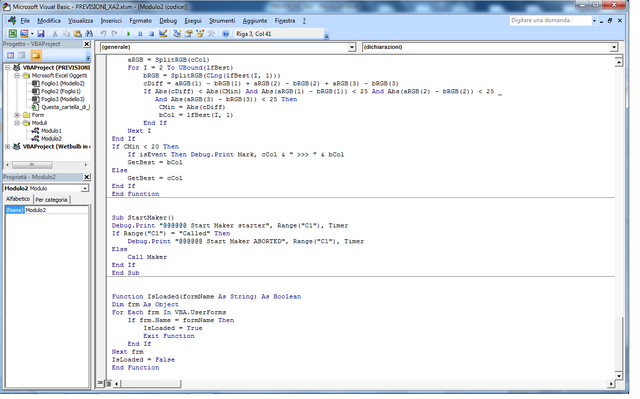This screenshot has height=399, width=640.
Task: Click the (Name) property value Modulo2
Action: point(56,211)
